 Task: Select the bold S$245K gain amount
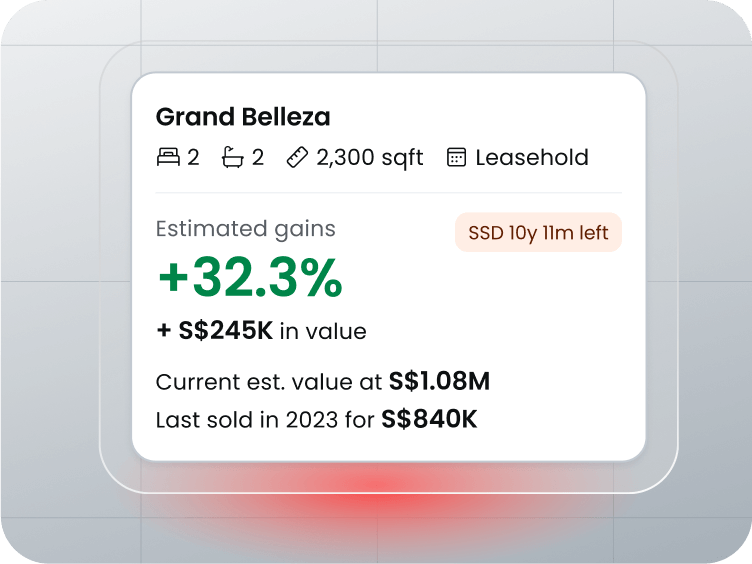click(x=226, y=331)
